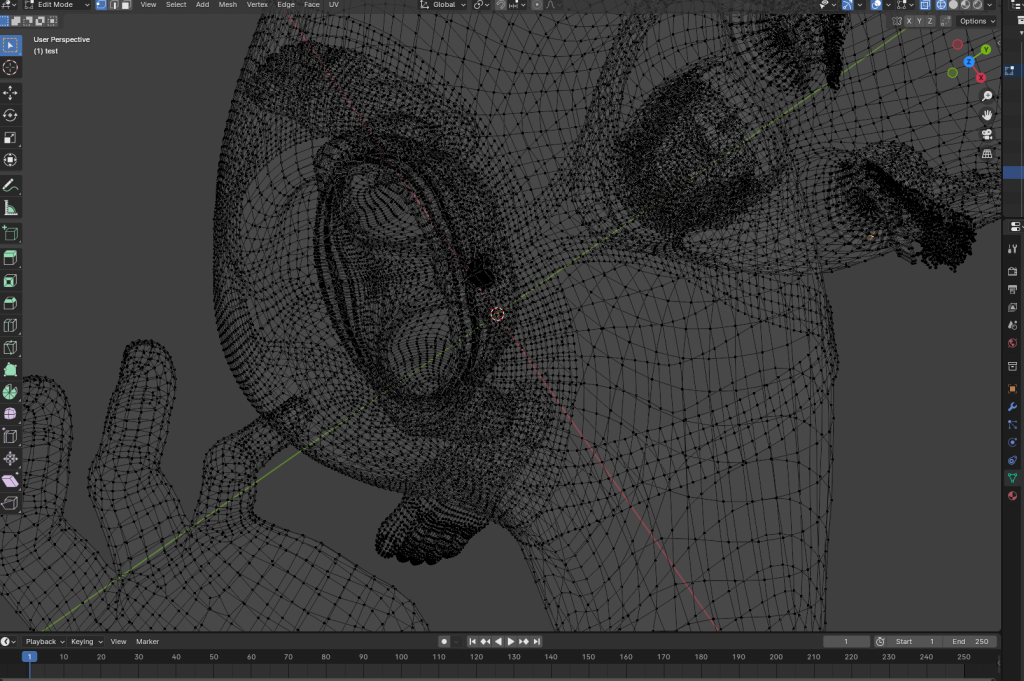1024x681 pixels.
Task: Open the Output properties tab
Action: click(1012, 289)
